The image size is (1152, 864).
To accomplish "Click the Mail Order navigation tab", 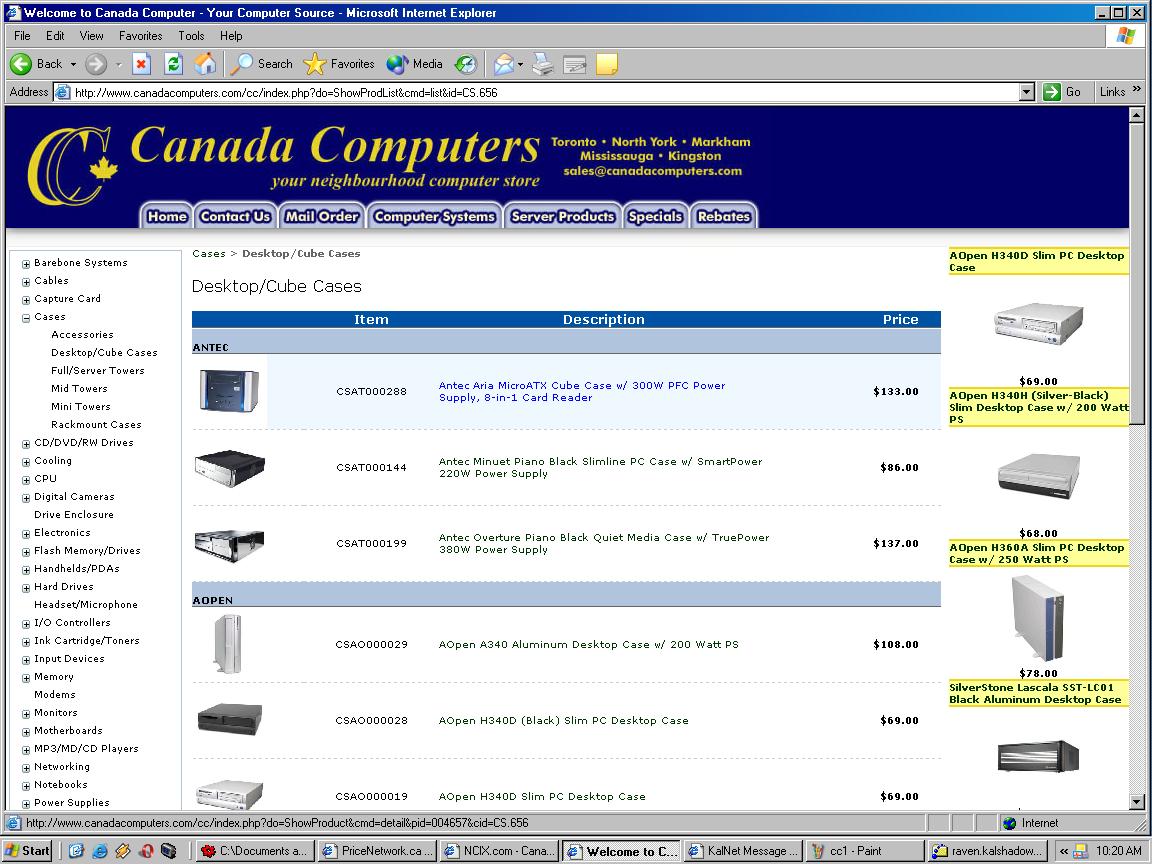I will coord(322,216).
